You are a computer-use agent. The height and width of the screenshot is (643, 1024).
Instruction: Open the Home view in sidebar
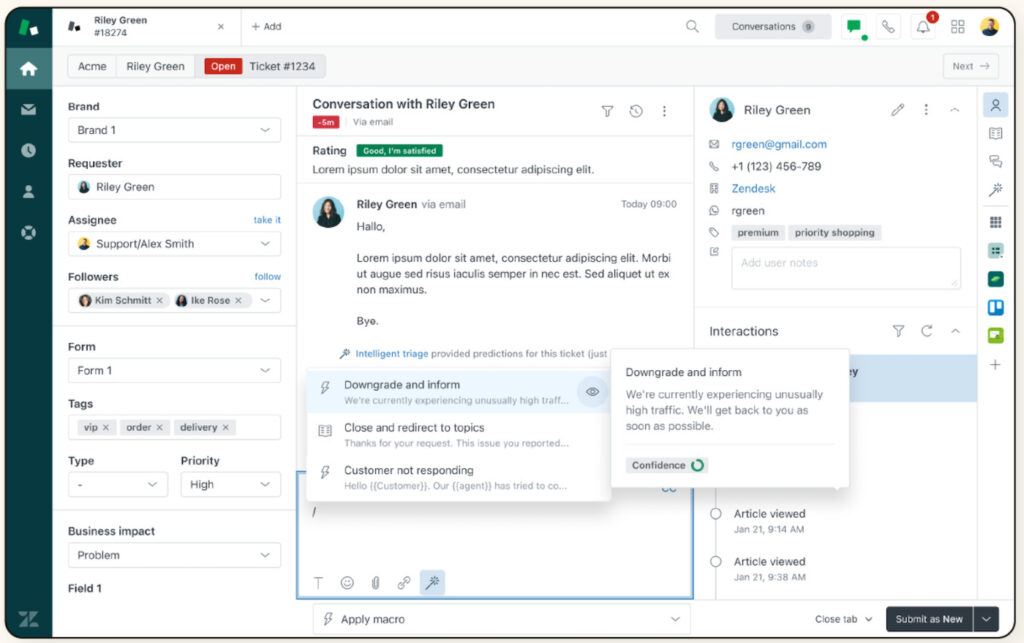(x=28, y=69)
